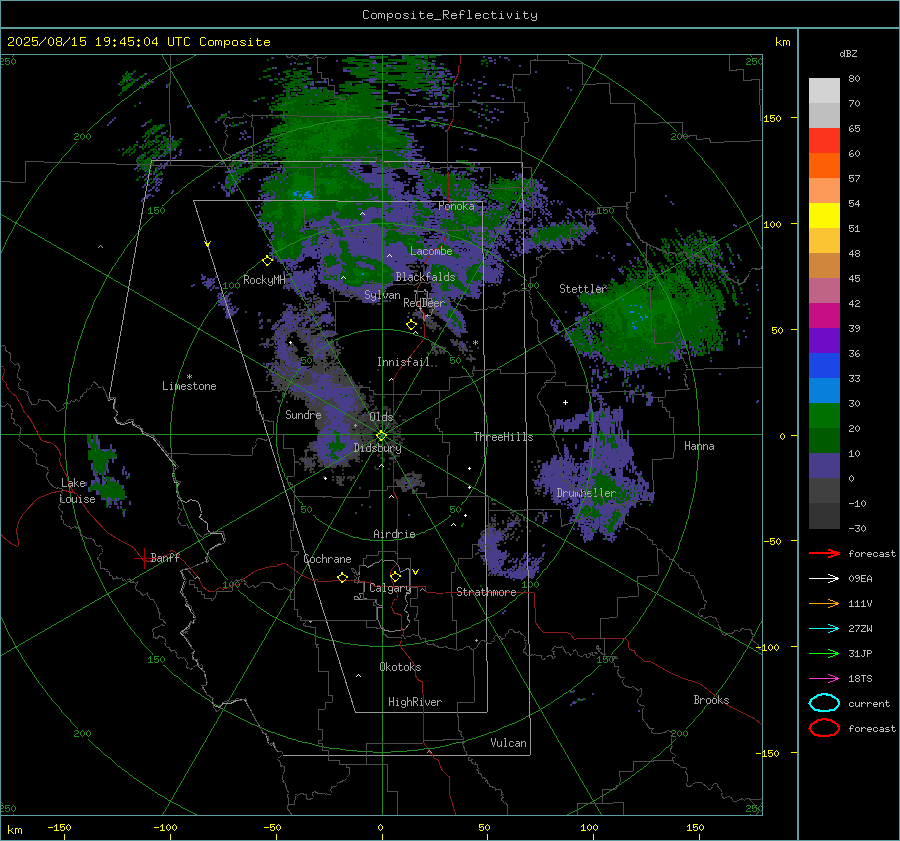Screen dimensions: 900x841
Task: Click the Stettler city label
Action: click(583, 289)
